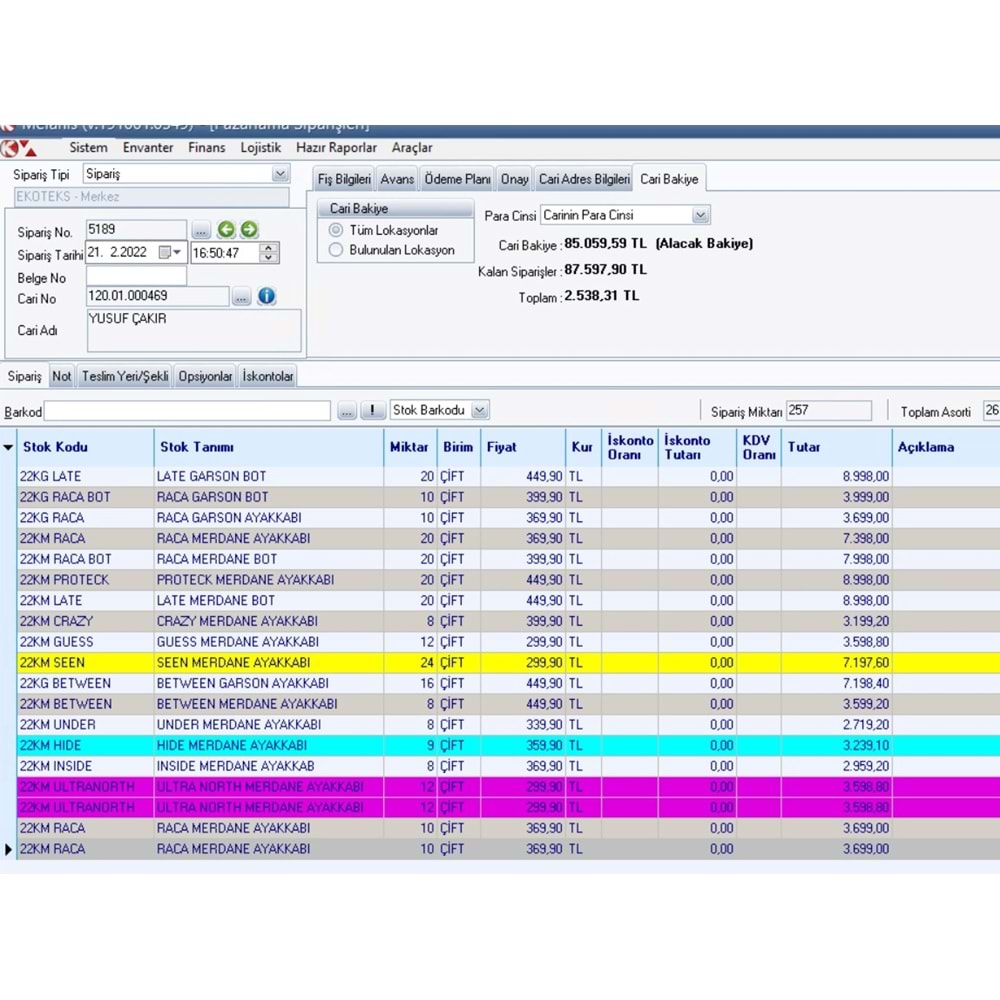
Task: Click the empty Belge No field
Action: (x=136, y=276)
